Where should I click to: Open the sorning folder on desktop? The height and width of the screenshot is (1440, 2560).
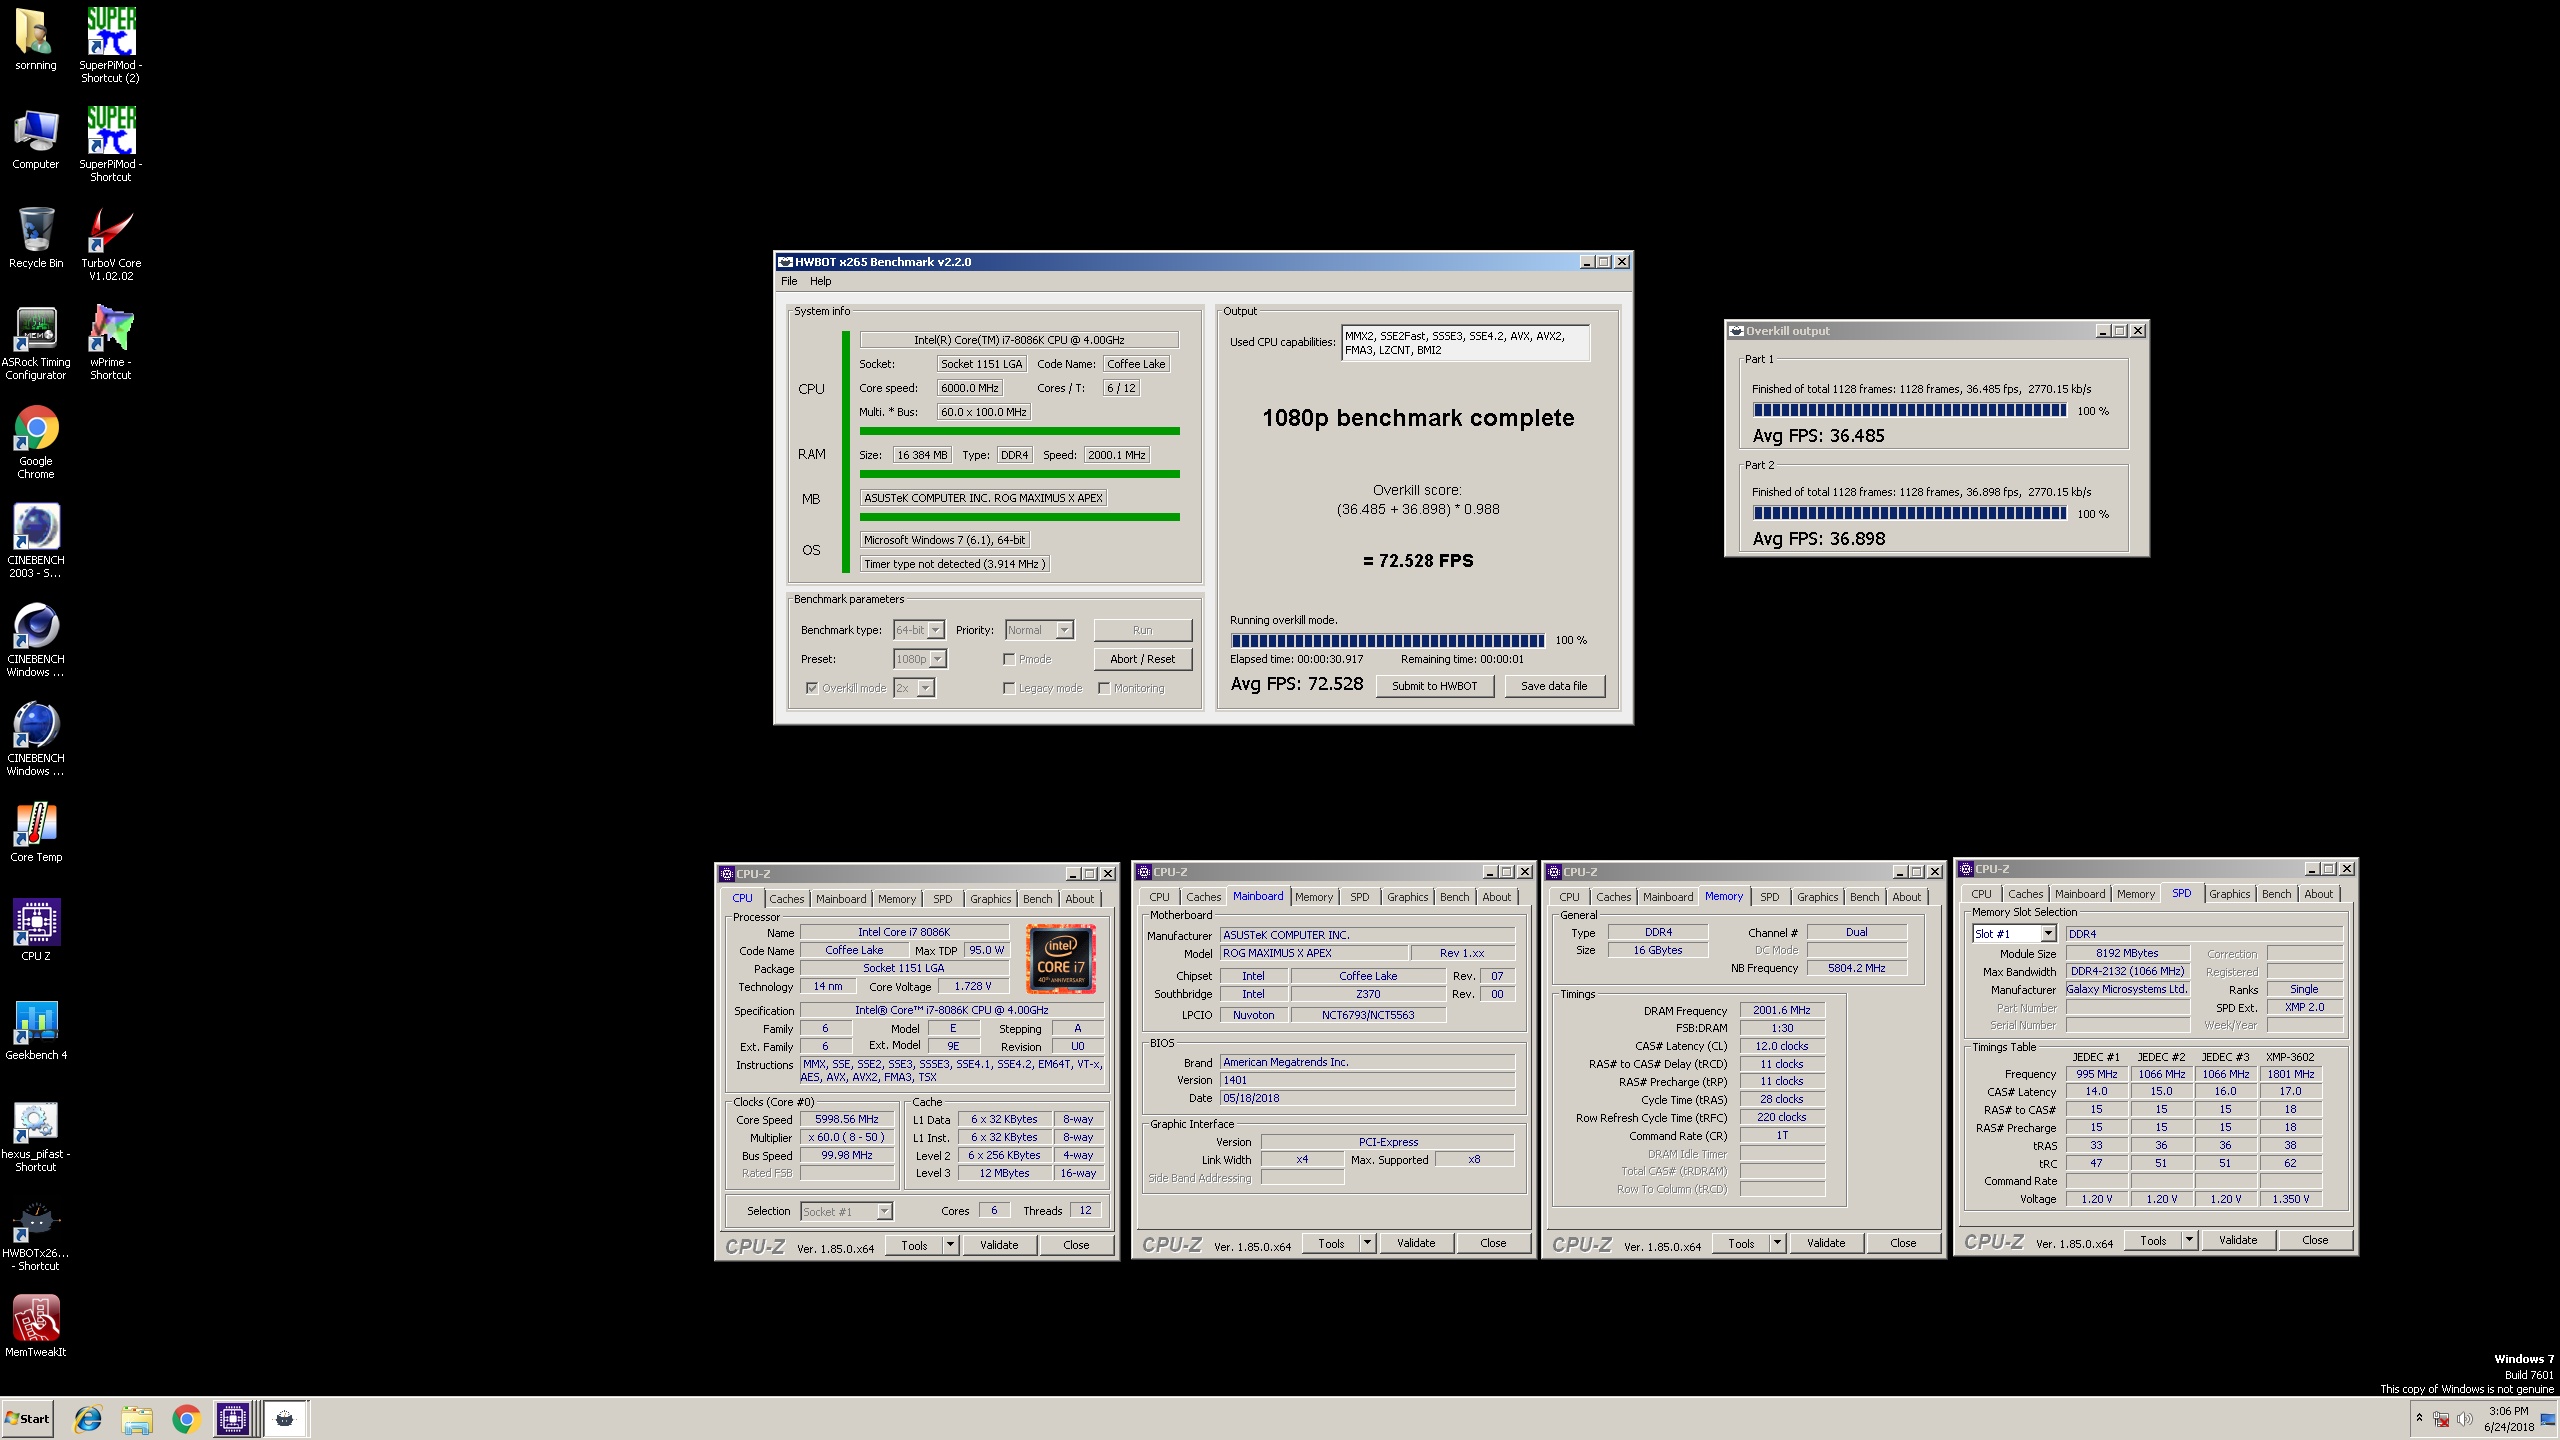pos(35,40)
